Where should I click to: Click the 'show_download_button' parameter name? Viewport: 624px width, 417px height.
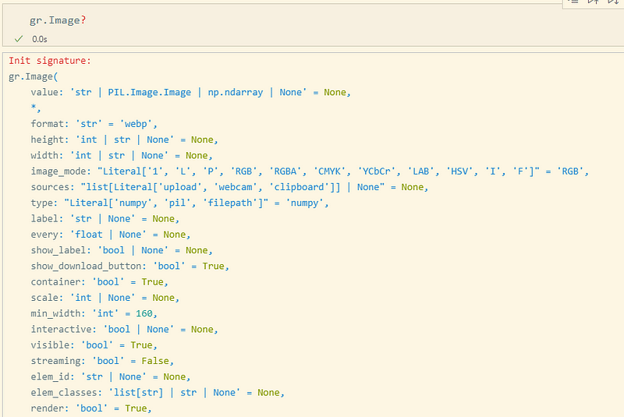tap(86, 266)
